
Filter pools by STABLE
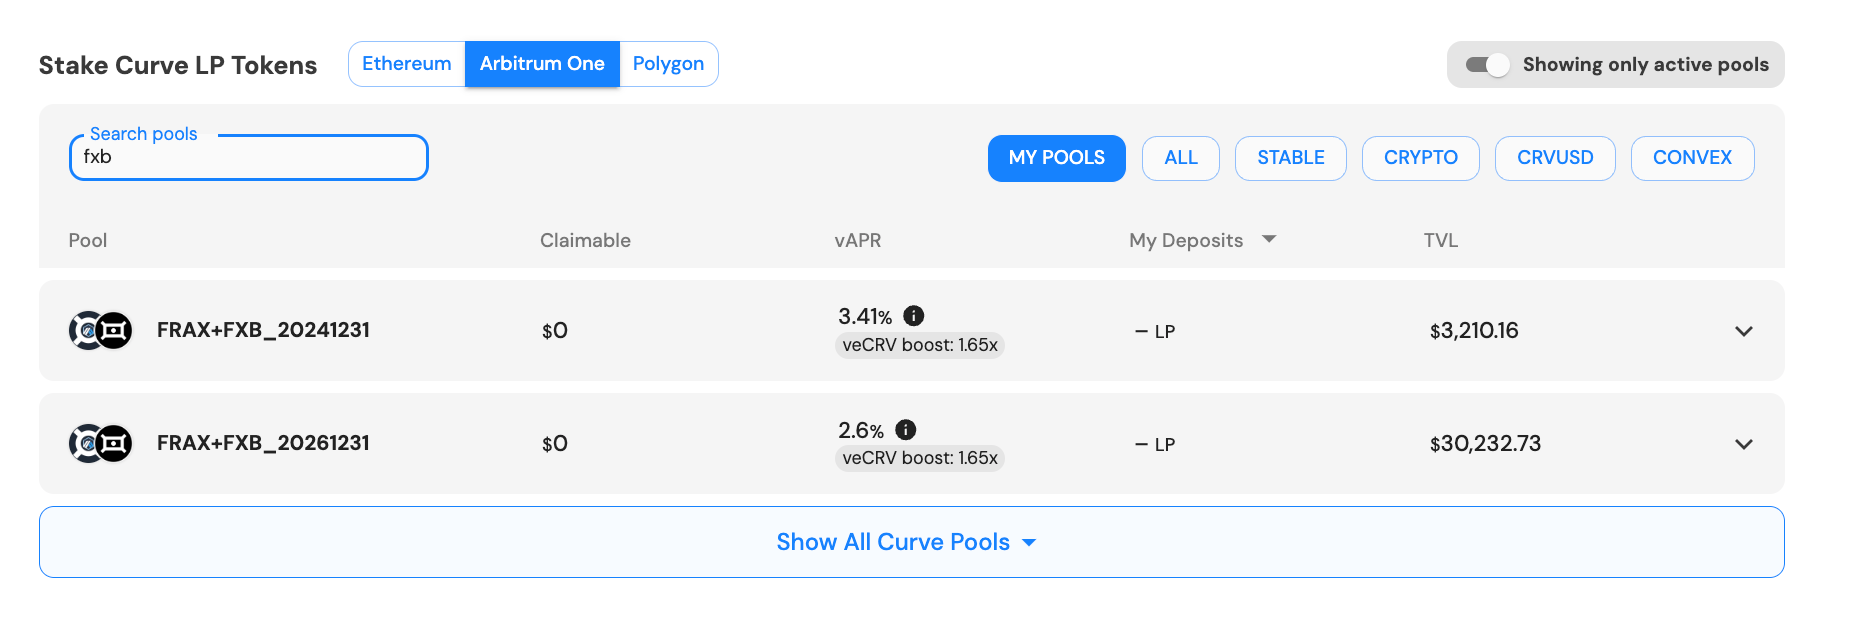coord(1290,158)
